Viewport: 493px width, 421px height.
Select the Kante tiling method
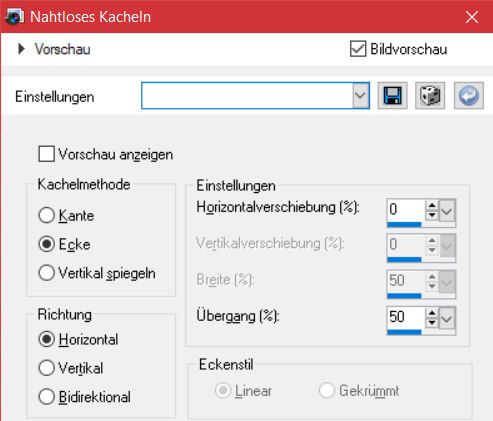click(x=46, y=215)
